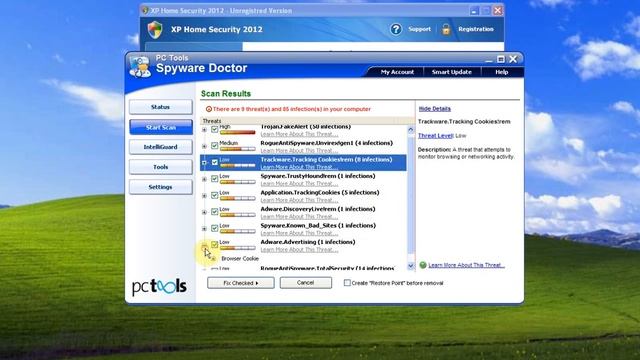Click the Low threat bar of Spyware.TrustyHound
This screenshot has width=640, height=360.
tap(238, 182)
